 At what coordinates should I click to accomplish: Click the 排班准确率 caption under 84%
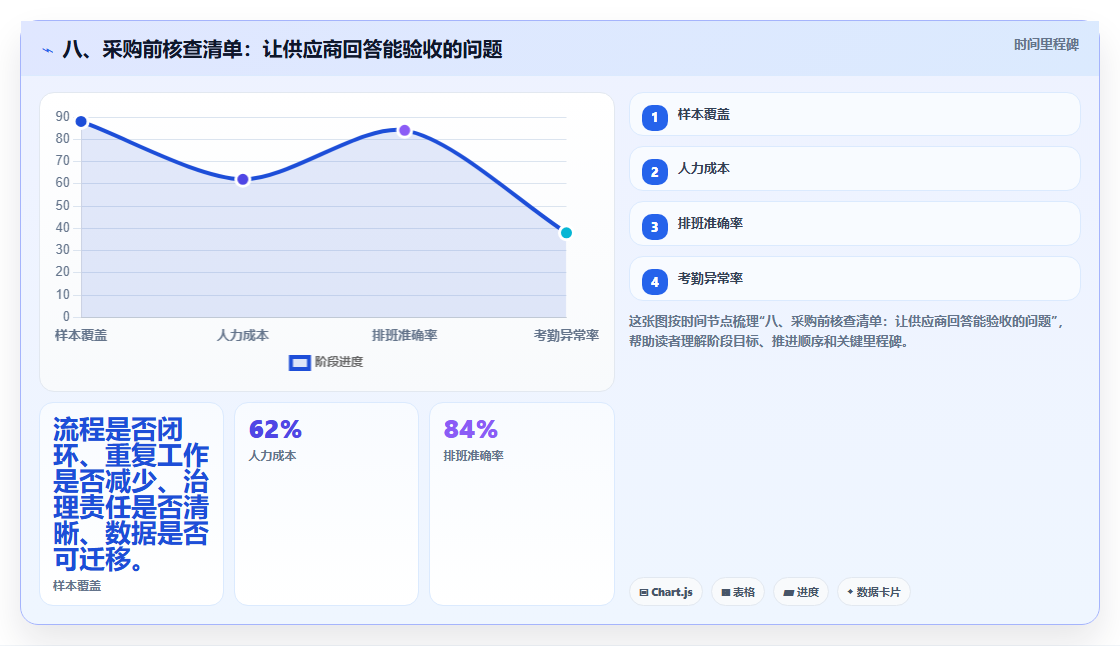tap(474, 456)
